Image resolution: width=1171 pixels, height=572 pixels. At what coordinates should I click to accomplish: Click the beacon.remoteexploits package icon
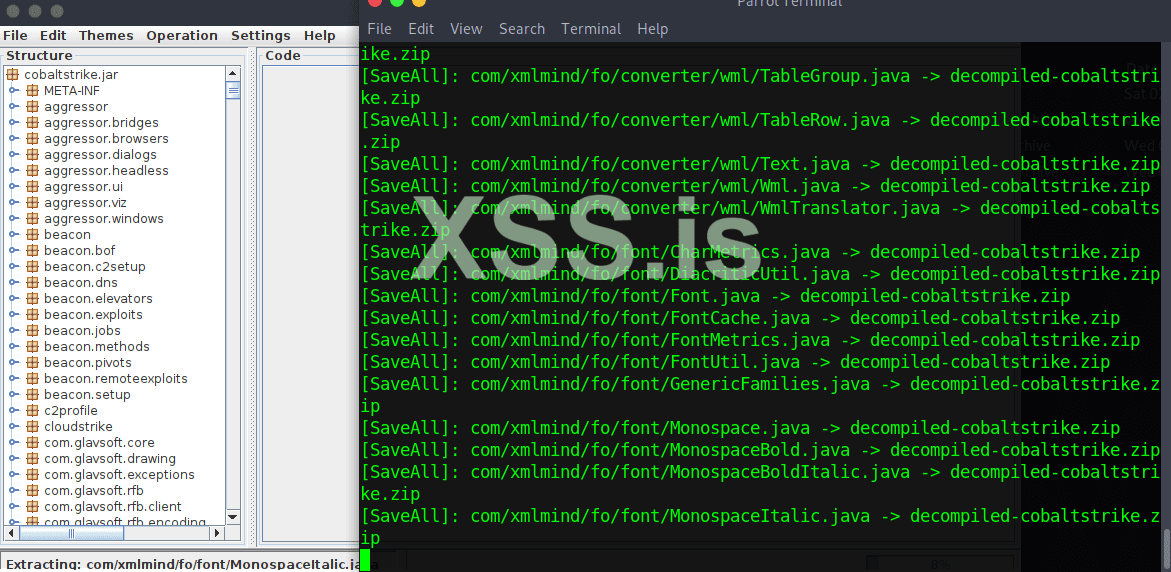pos(31,379)
